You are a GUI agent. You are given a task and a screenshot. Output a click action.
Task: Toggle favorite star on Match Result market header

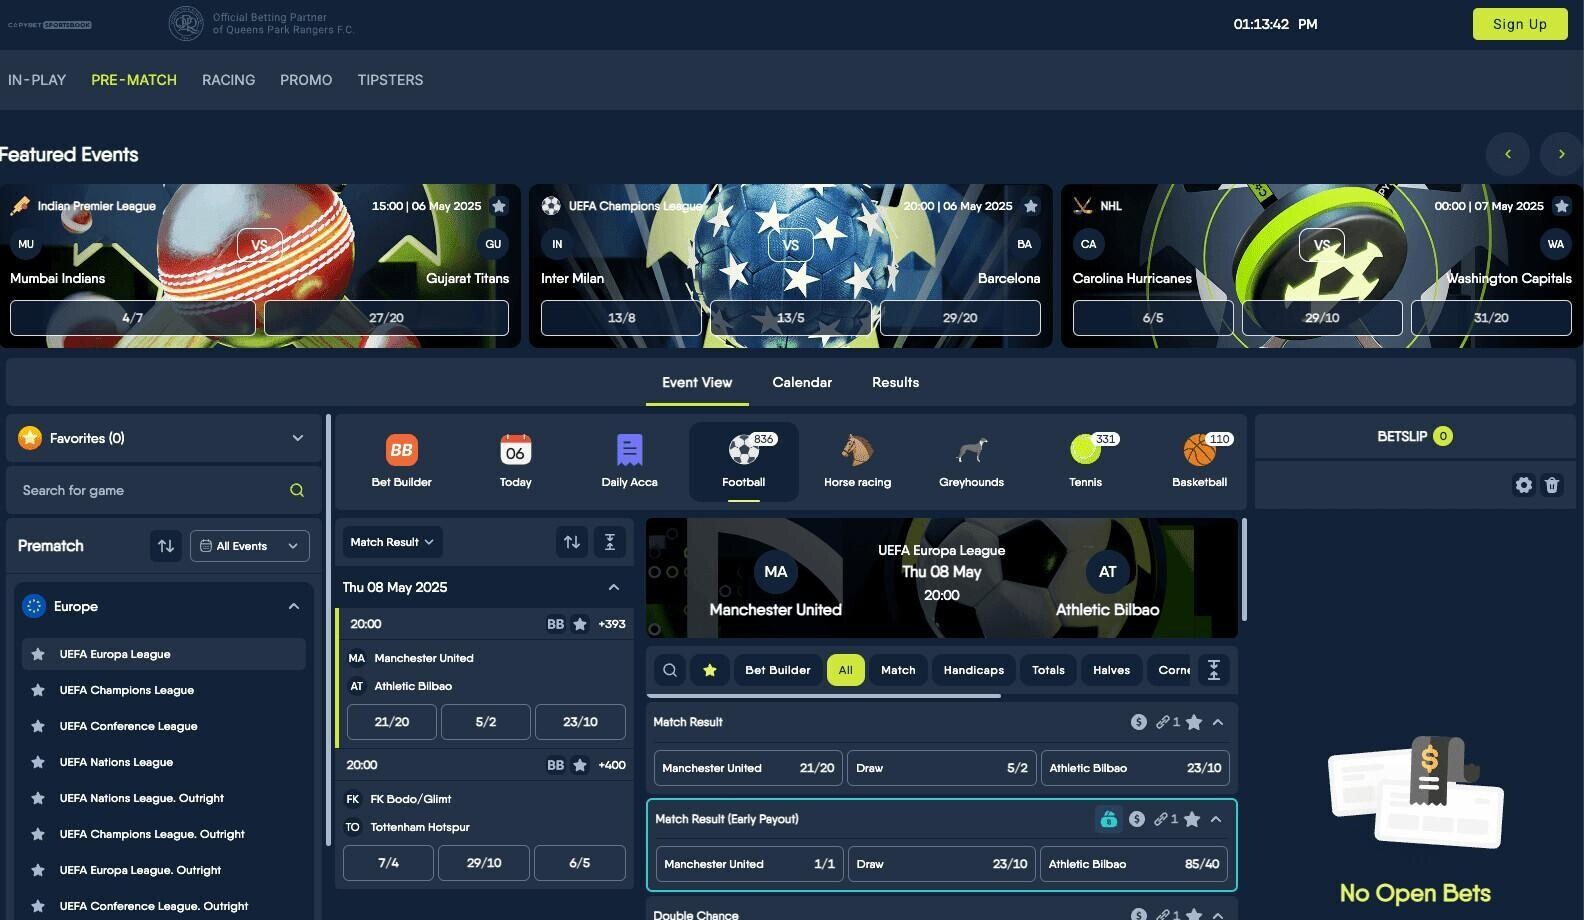pyautogui.click(x=1194, y=722)
